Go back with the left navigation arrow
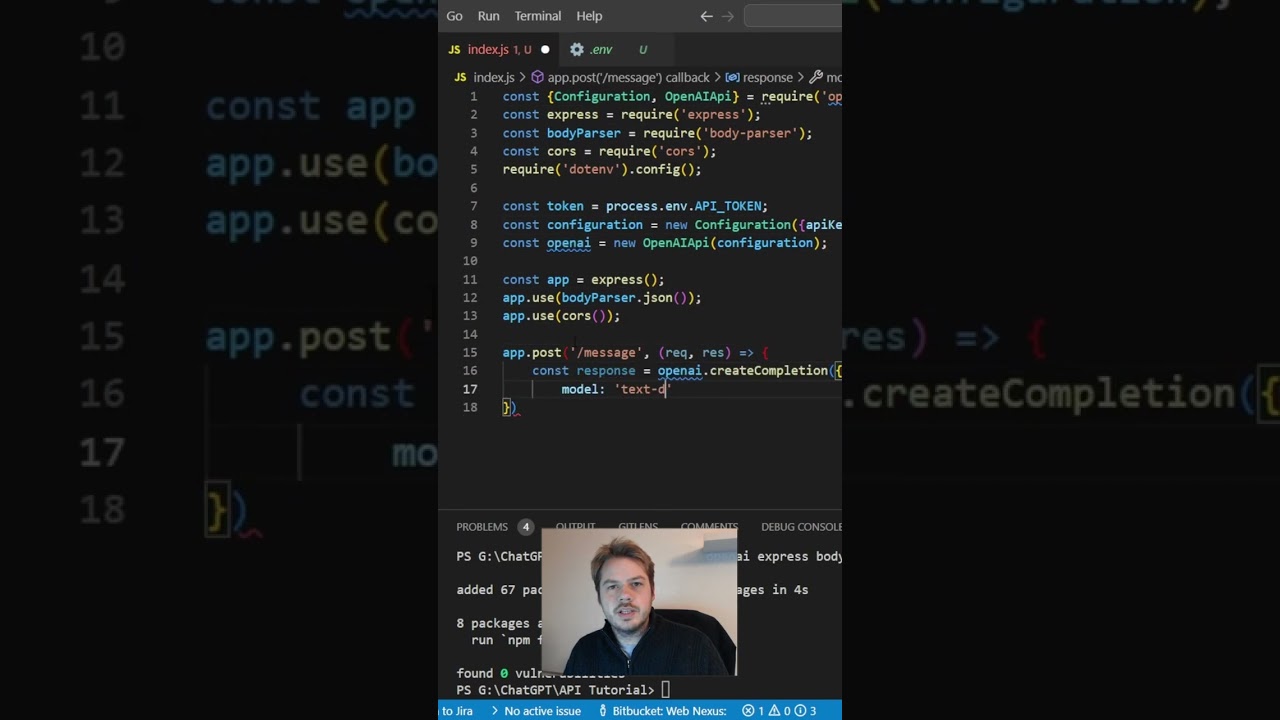 coord(707,16)
